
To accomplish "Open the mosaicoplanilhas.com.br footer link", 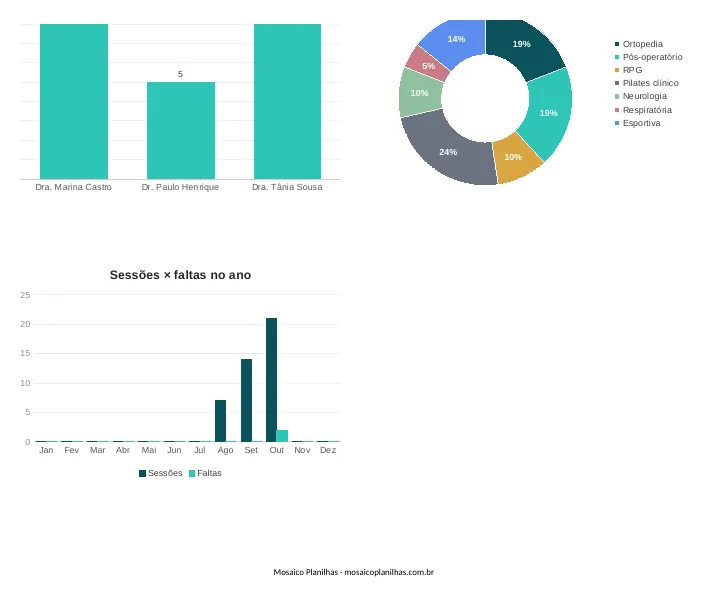I will pyautogui.click(x=389, y=572).
